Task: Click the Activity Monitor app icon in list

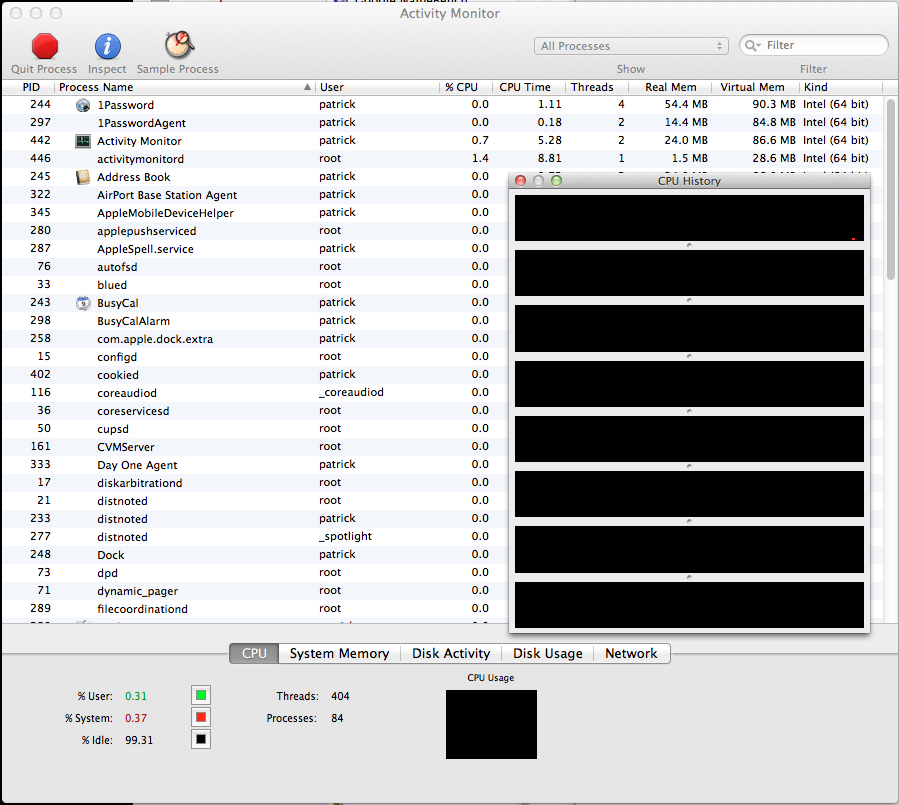Action: [83, 141]
